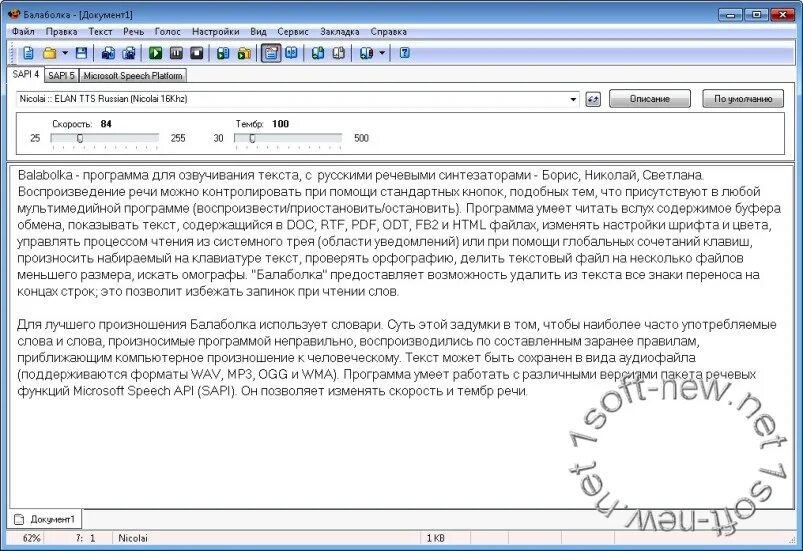Viewport: 803px width, 551px height.
Task: Click the Скорость value 84
Action: pos(106,124)
